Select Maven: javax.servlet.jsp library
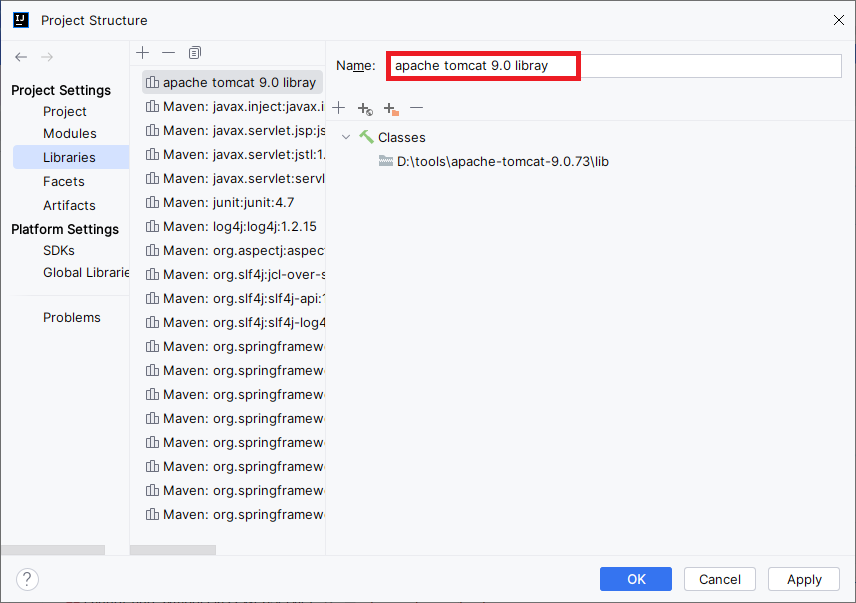Image resolution: width=856 pixels, height=603 pixels. coord(235,130)
